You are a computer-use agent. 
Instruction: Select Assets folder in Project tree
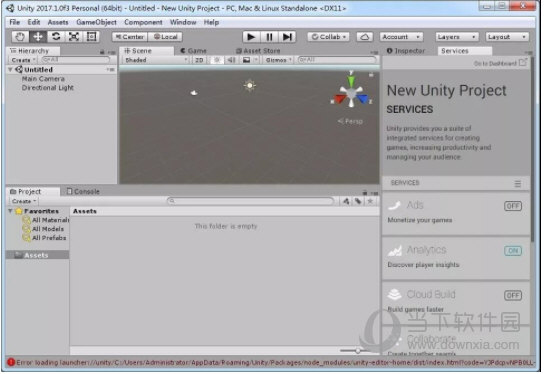click(x=37, y=255)
